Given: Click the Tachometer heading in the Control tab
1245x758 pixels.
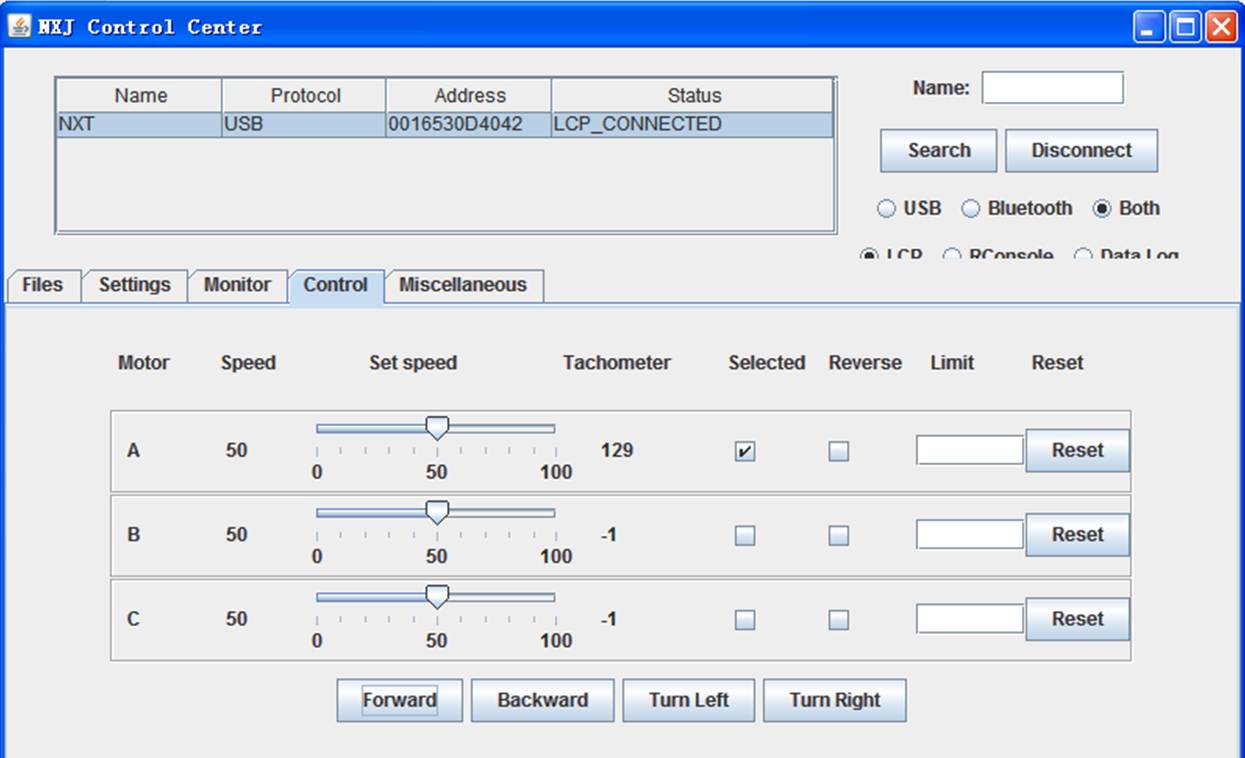Looking at the screenshot, I should pos(617,363).
